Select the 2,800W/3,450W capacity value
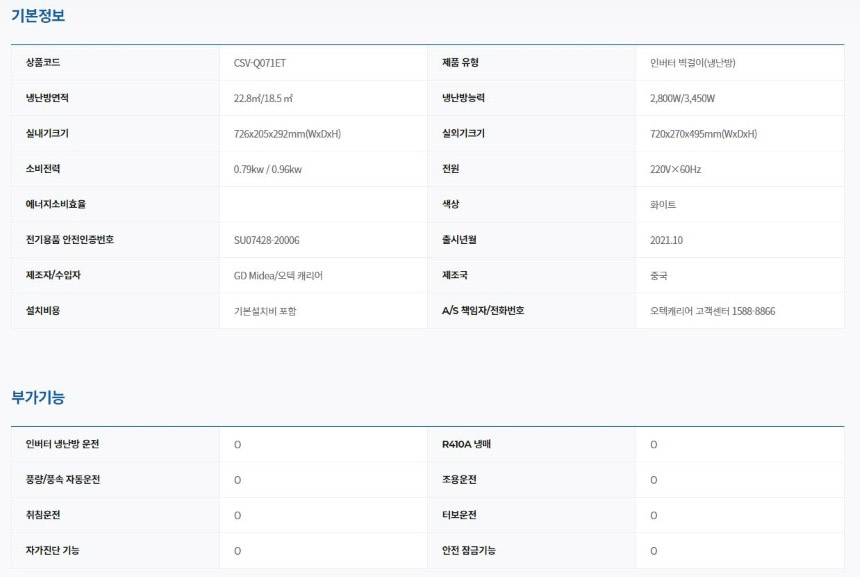Viewport: 860px width, 577px height. [682, 98]
